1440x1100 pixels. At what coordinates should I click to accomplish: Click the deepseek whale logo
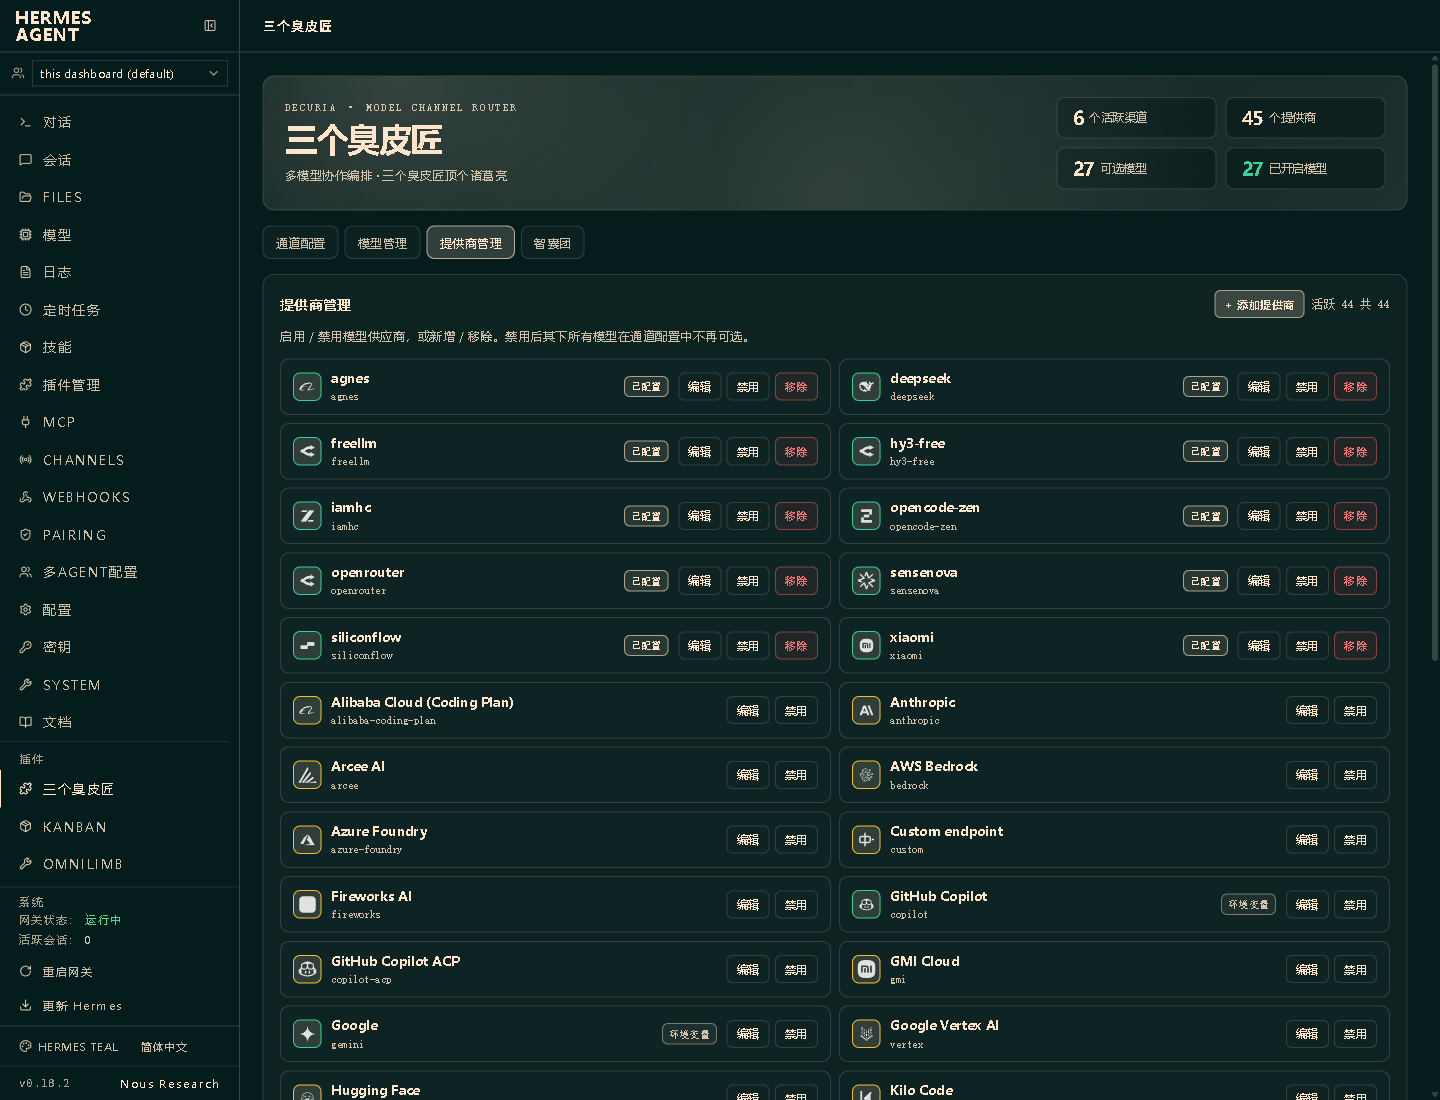866,387
